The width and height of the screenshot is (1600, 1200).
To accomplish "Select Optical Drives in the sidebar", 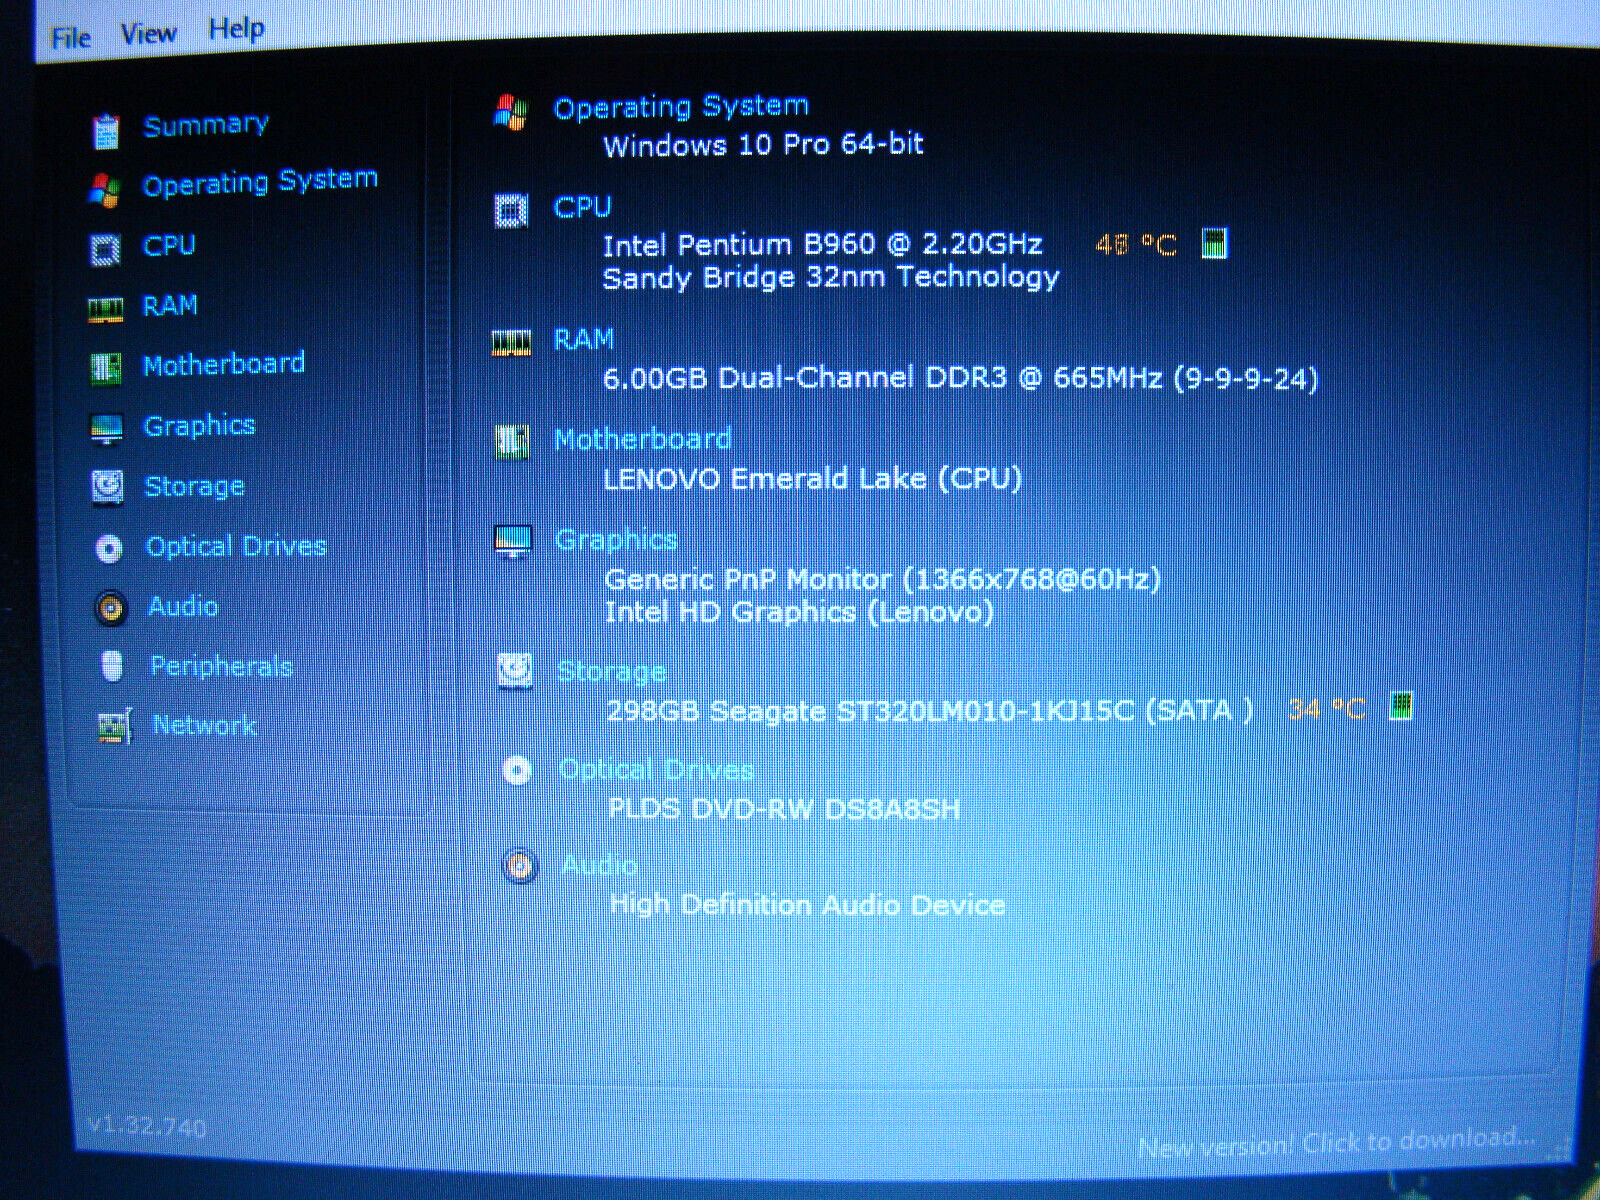I will pos(237,546).
